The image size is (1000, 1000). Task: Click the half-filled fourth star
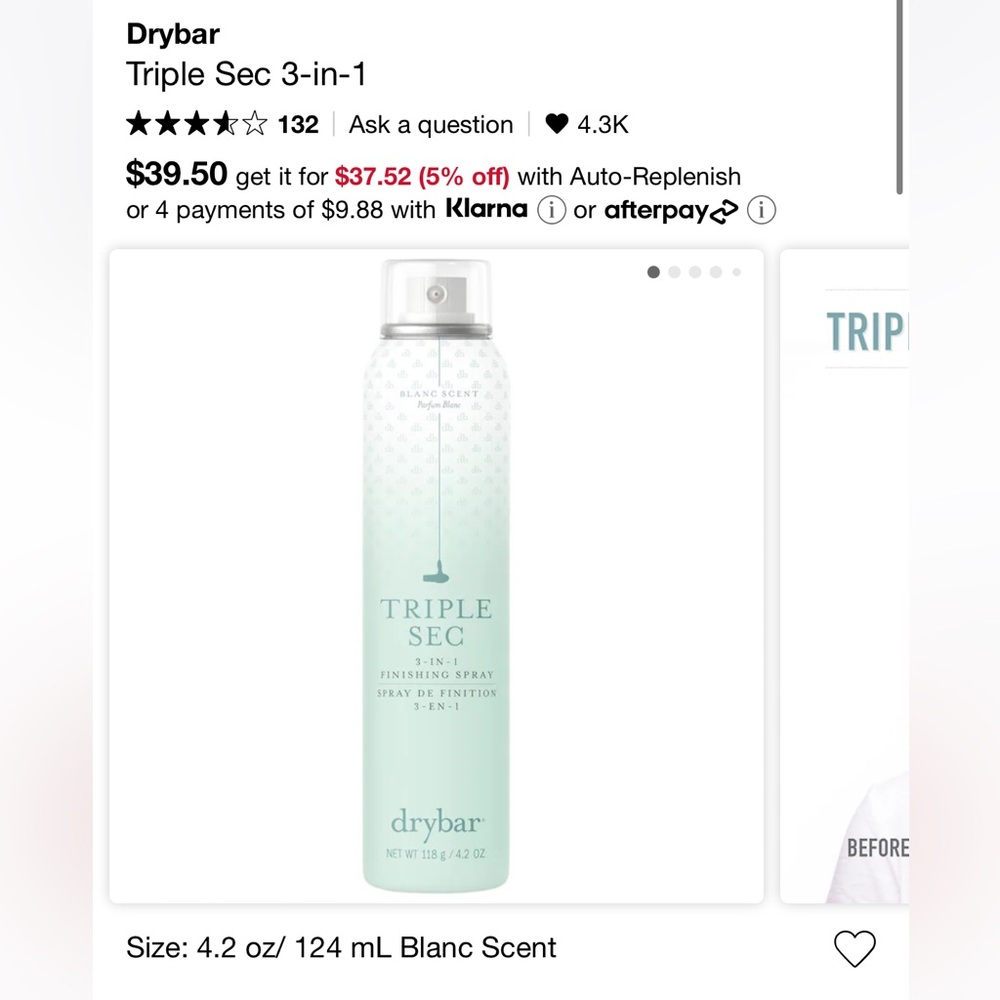pyautogui.click(x=225, y=123)
